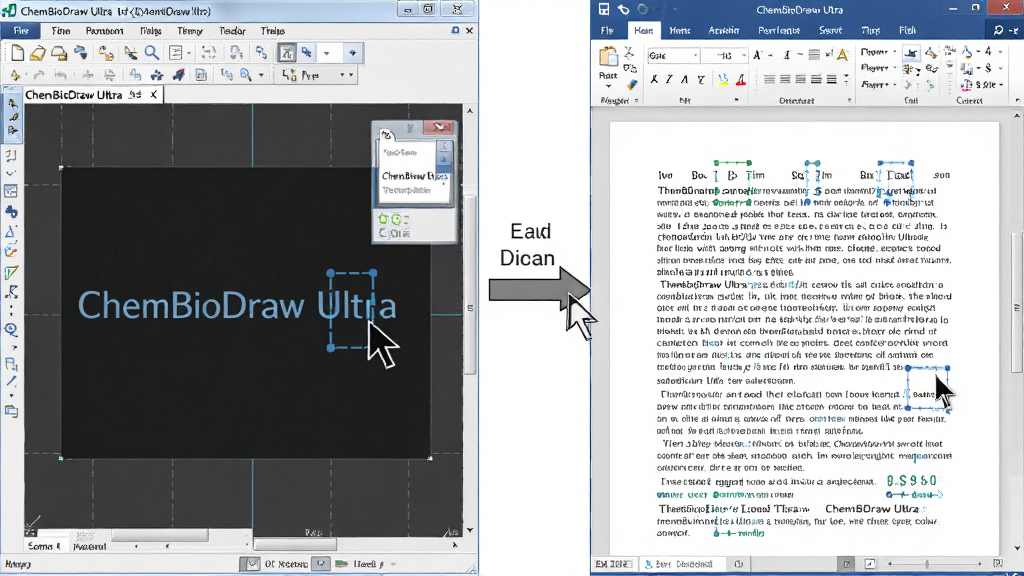Click the underline letter icon in Word font group
This screenshot has width=1024, height=576.
click(701, 80)
